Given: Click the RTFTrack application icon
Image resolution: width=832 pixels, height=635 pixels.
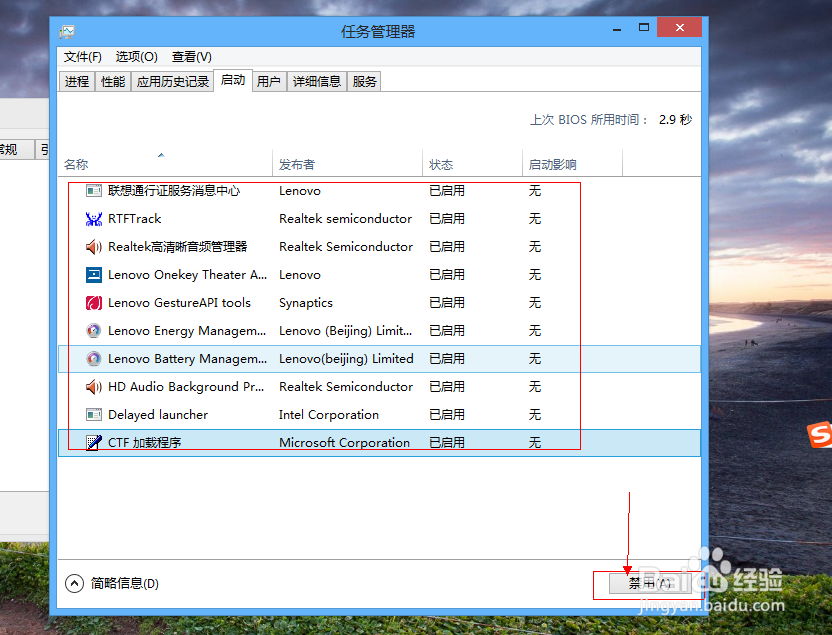Looking at the screenshot, I should click(93, 219).
